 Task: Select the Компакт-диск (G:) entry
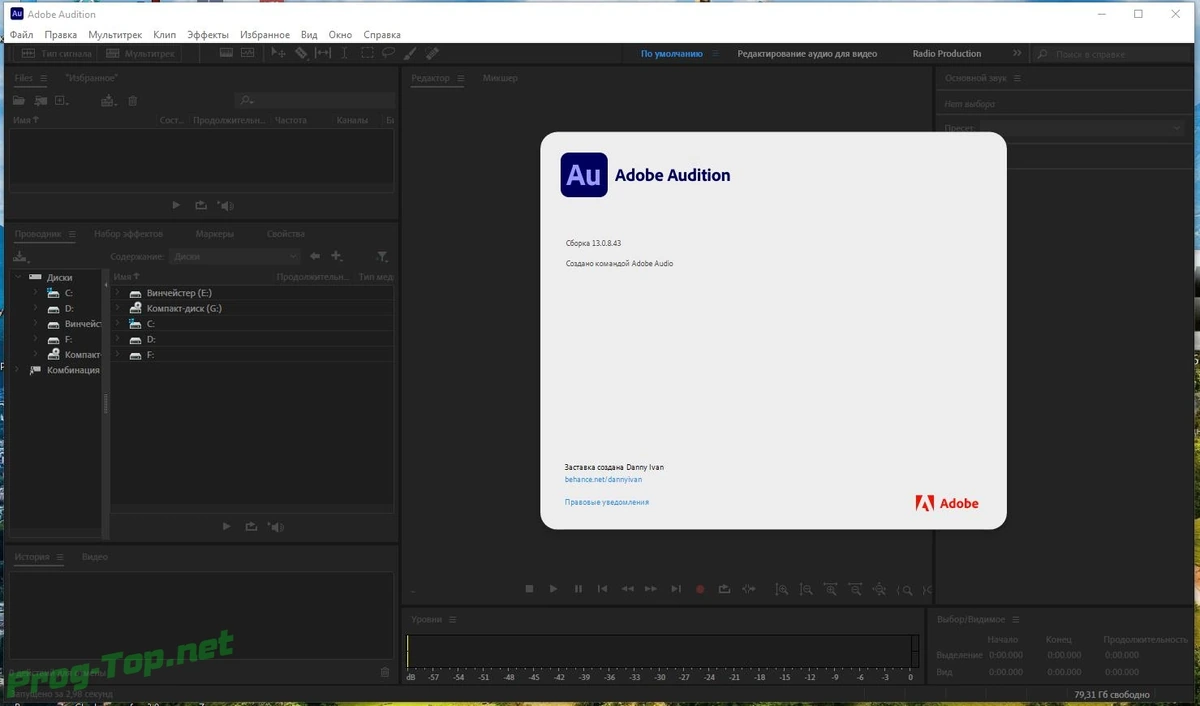click(x=184, y=308)
